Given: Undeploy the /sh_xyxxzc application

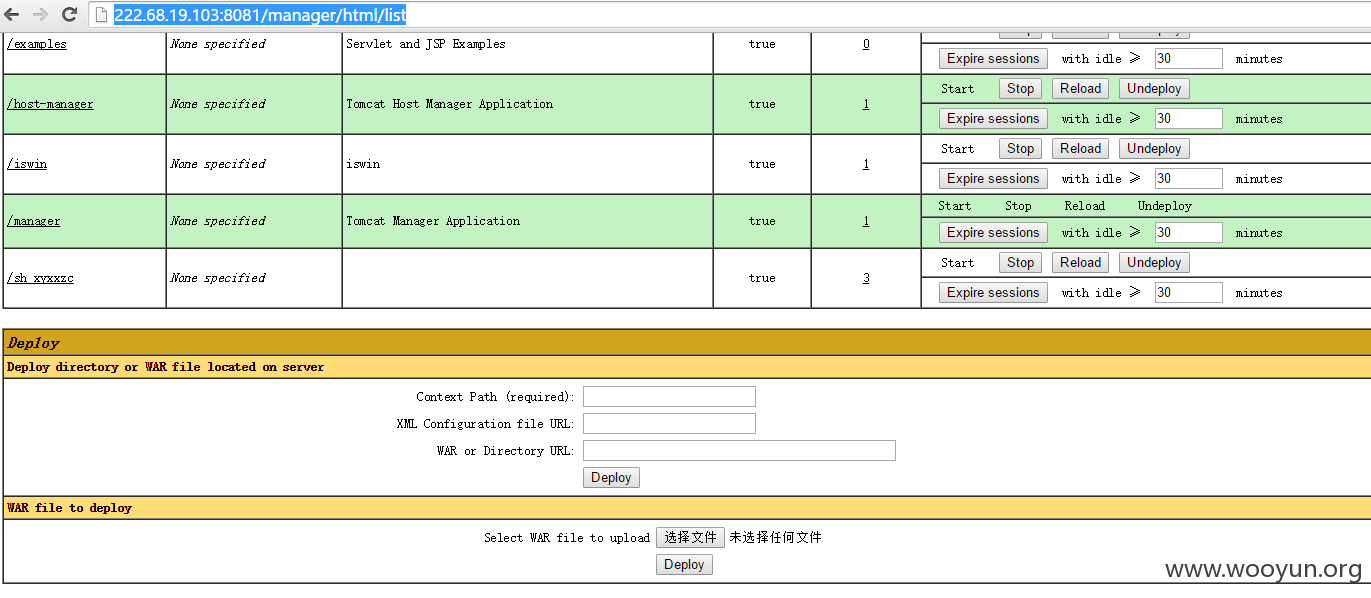Looking at the screenshot, I should point(1154,263).
